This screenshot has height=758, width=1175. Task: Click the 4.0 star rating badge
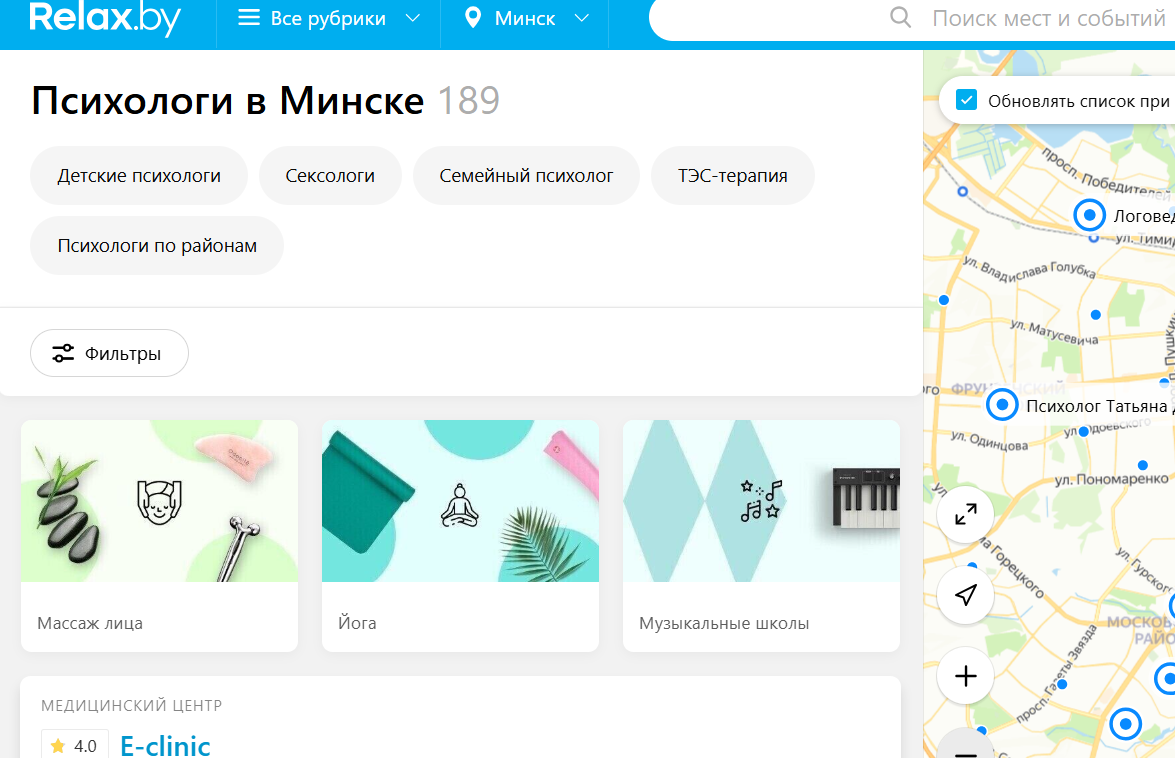click(x=75, y=745)
